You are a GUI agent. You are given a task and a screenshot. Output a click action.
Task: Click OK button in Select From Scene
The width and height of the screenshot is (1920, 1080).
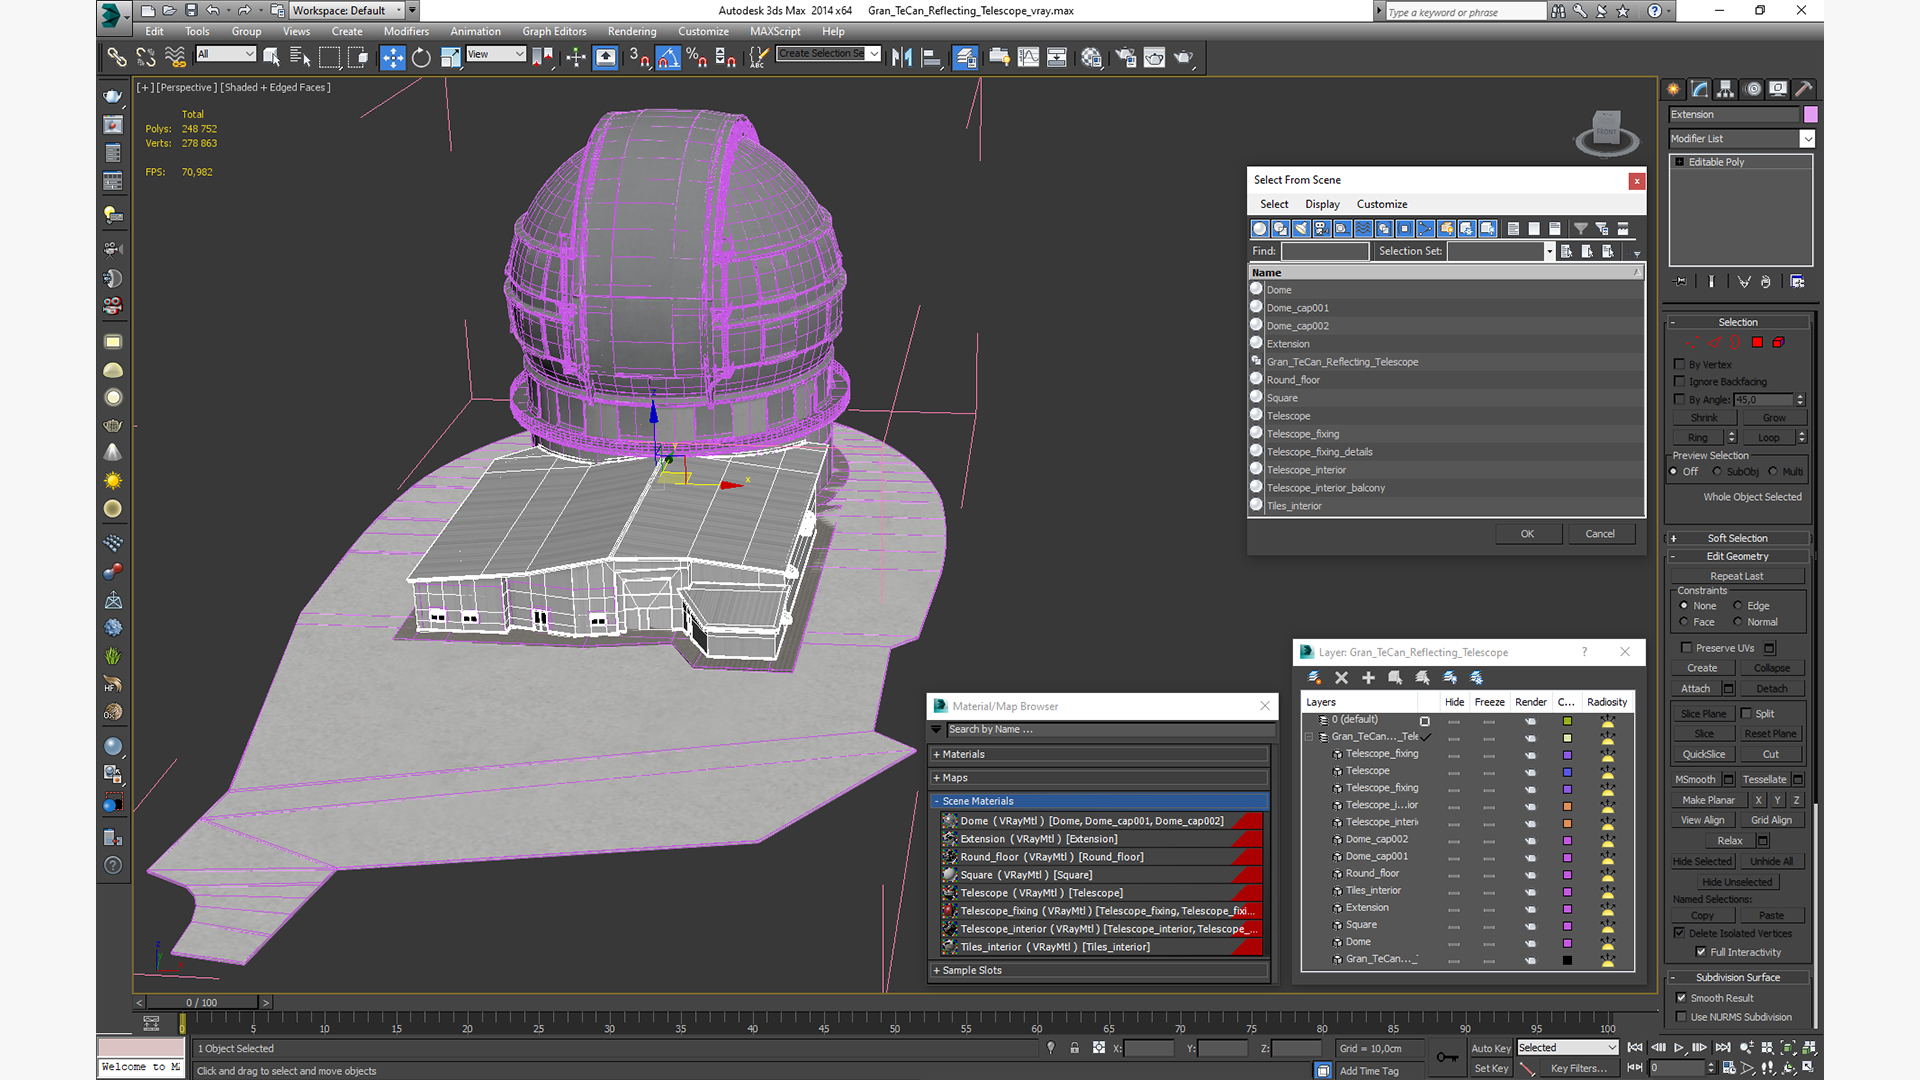coord(1527,533)
